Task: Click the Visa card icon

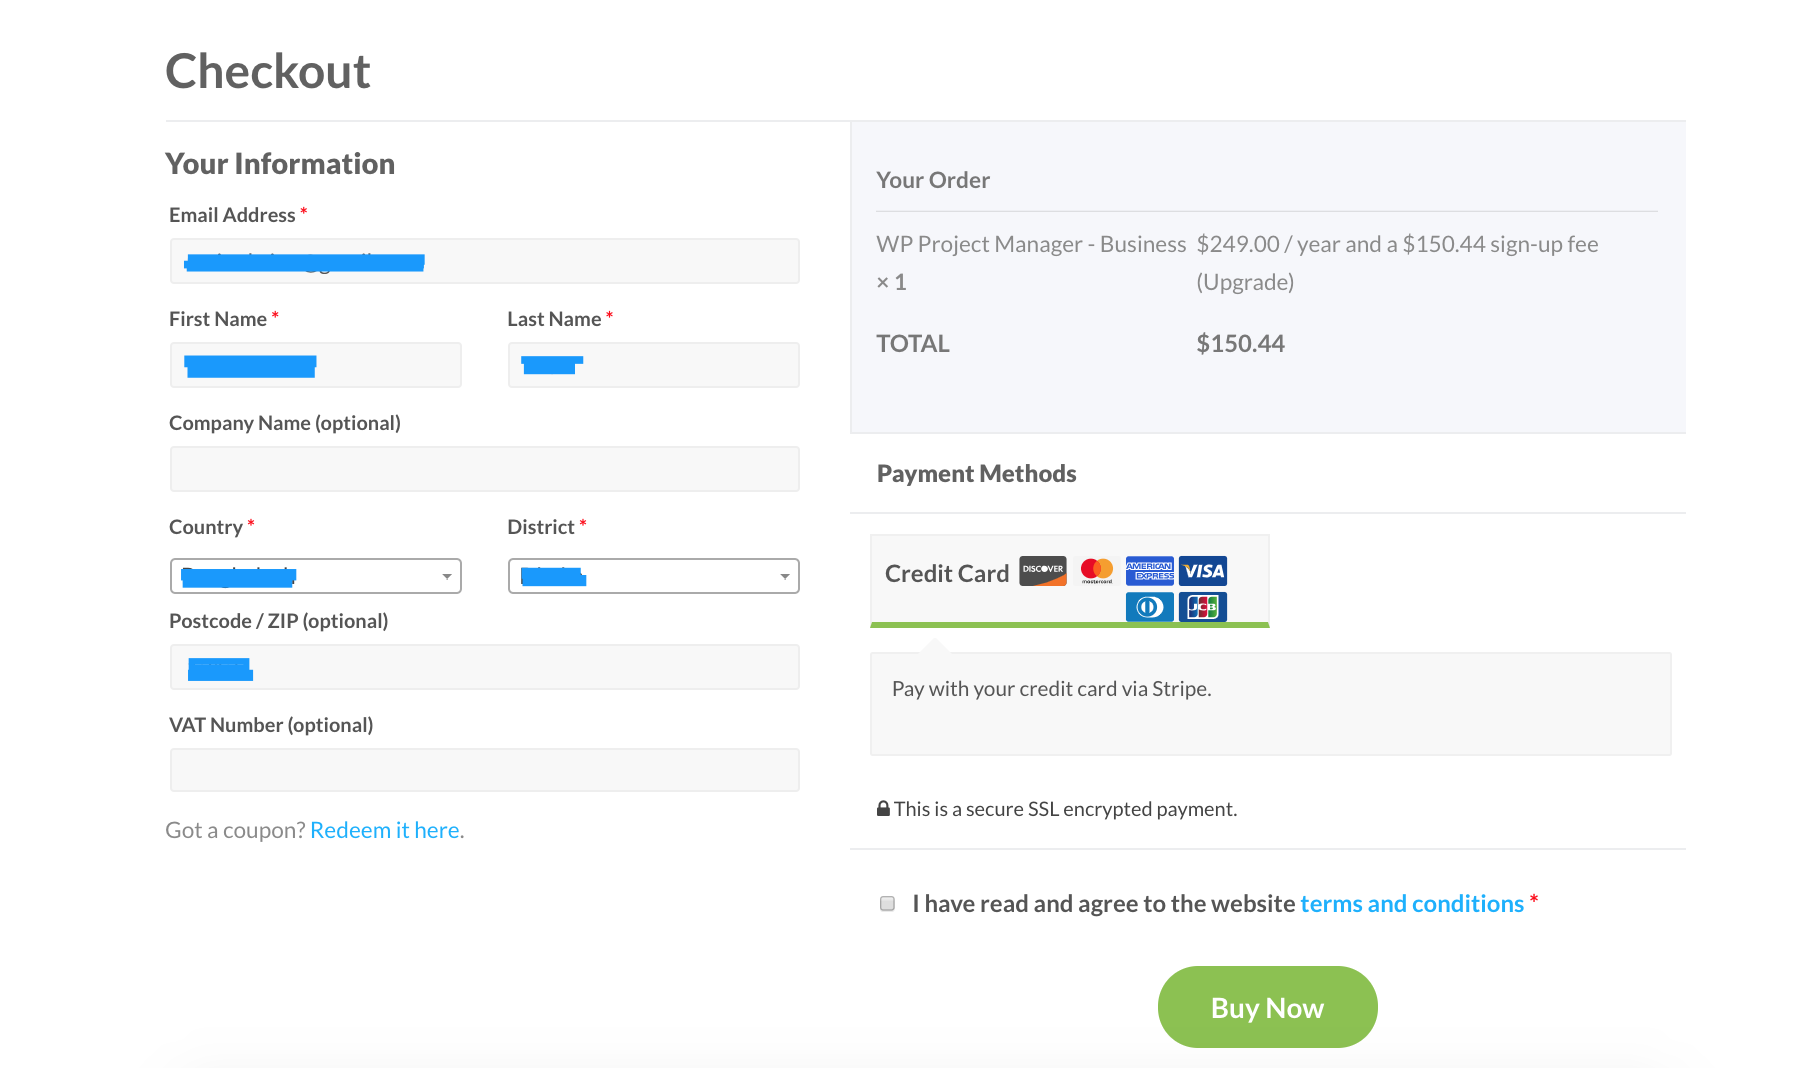Action: (1203, 571)
